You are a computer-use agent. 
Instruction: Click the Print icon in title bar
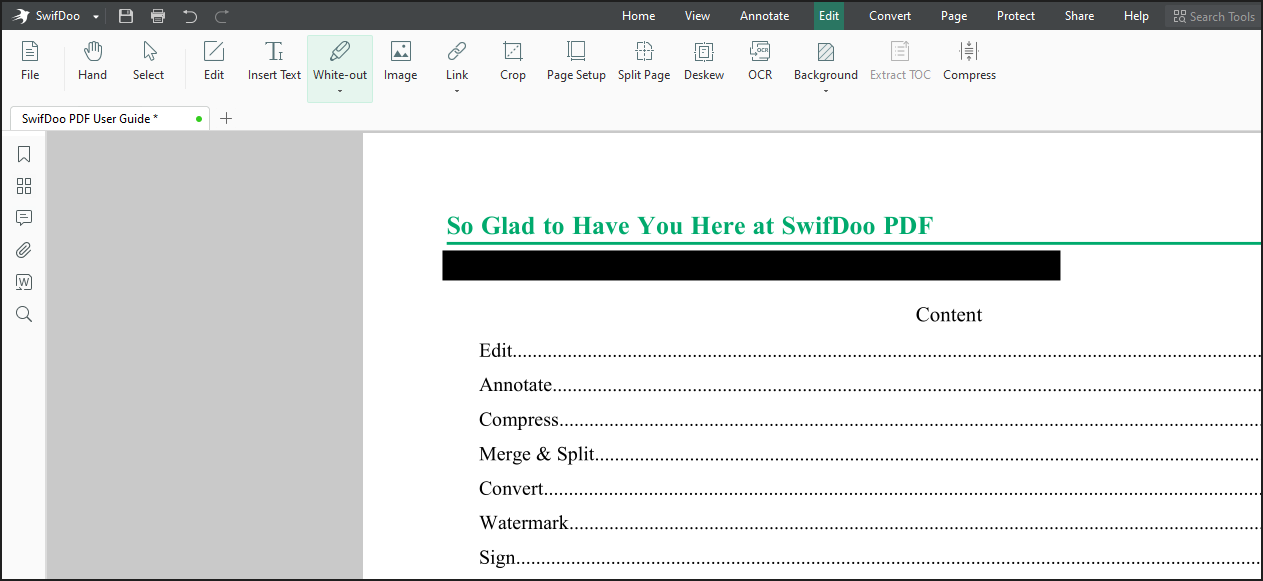(158, 16)
